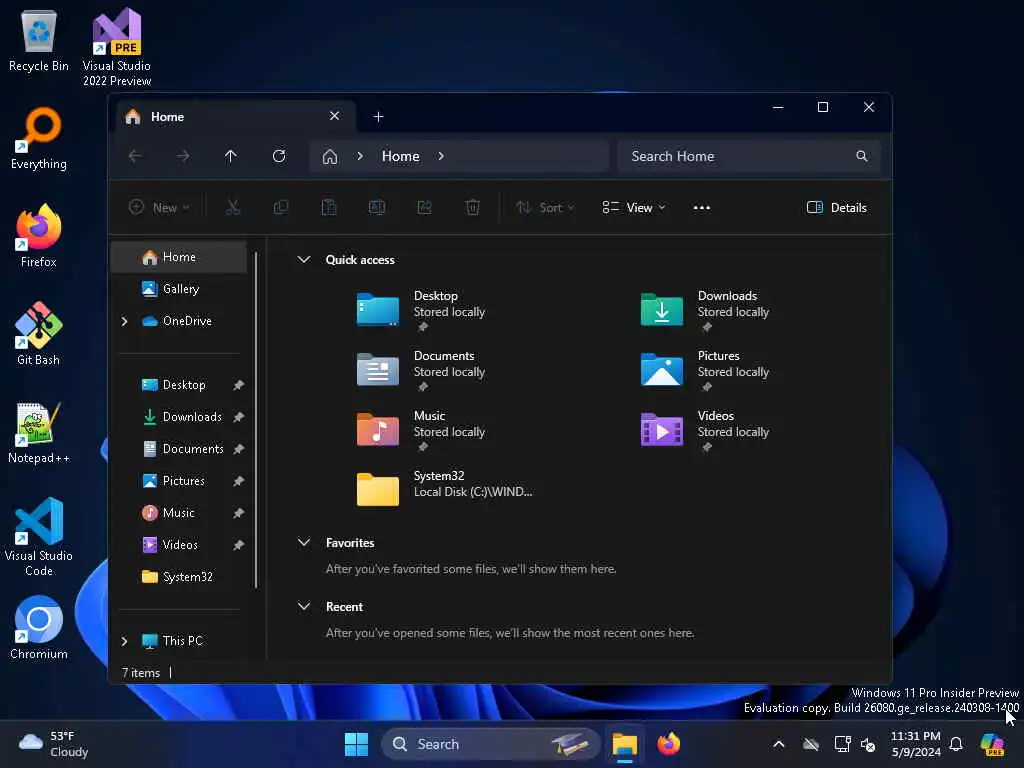
Task: Click the Delete trash icon
Action: (x=472, y=208)
